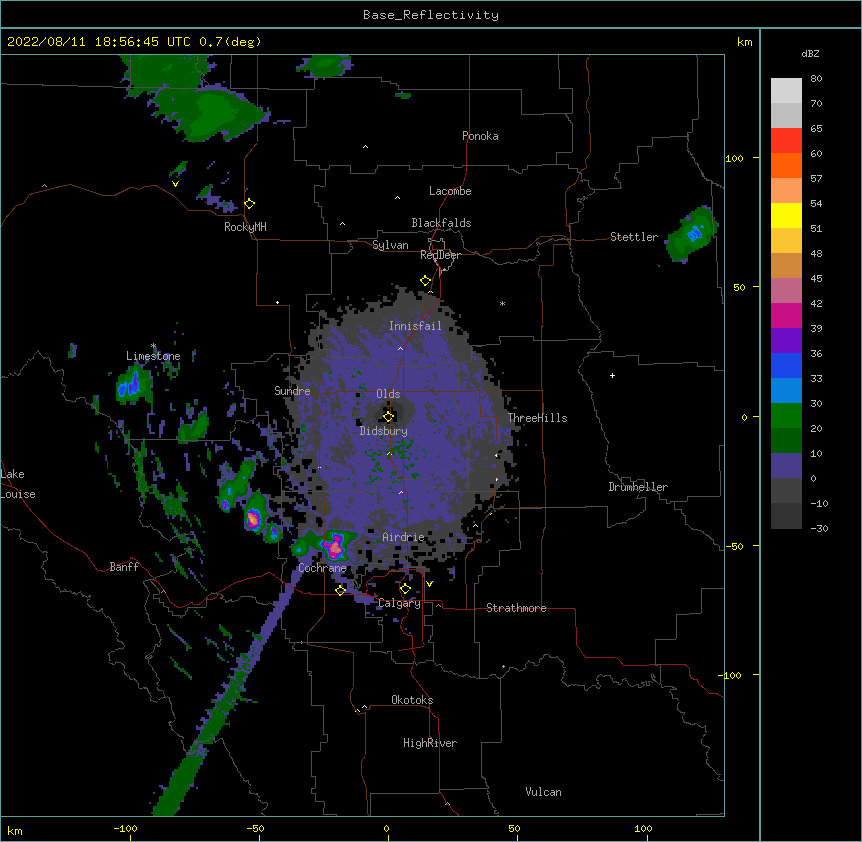Screen dimensions: 862x842
Task: Select the Limestone label
Action: pos(153,356)
